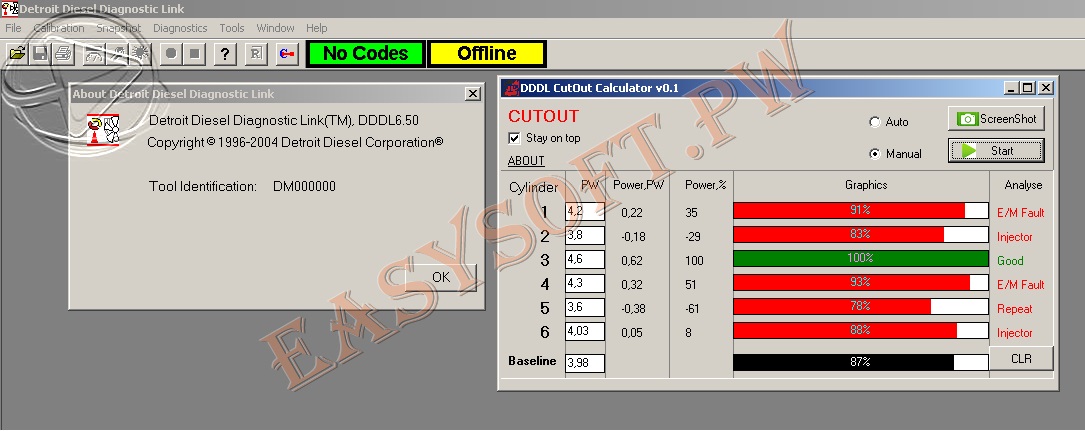This screenshot has height=431, width=1085.
Task: Open the ABOUT link in CutOut Calculator
Action: coord(526,161)
